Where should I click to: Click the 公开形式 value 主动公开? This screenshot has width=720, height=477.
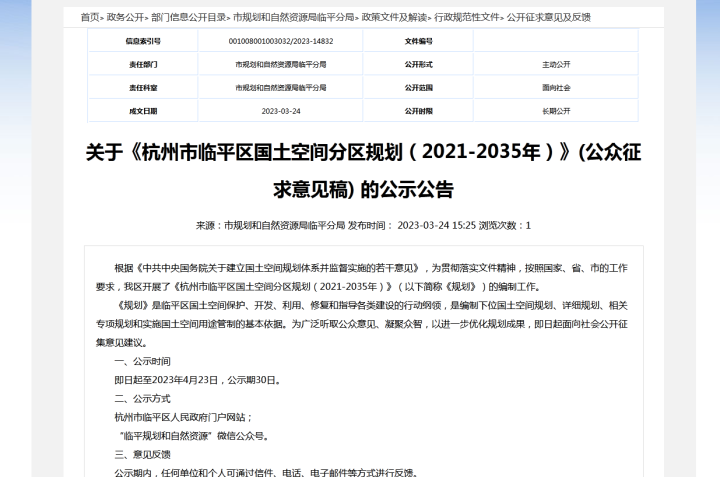click(556, 64)
